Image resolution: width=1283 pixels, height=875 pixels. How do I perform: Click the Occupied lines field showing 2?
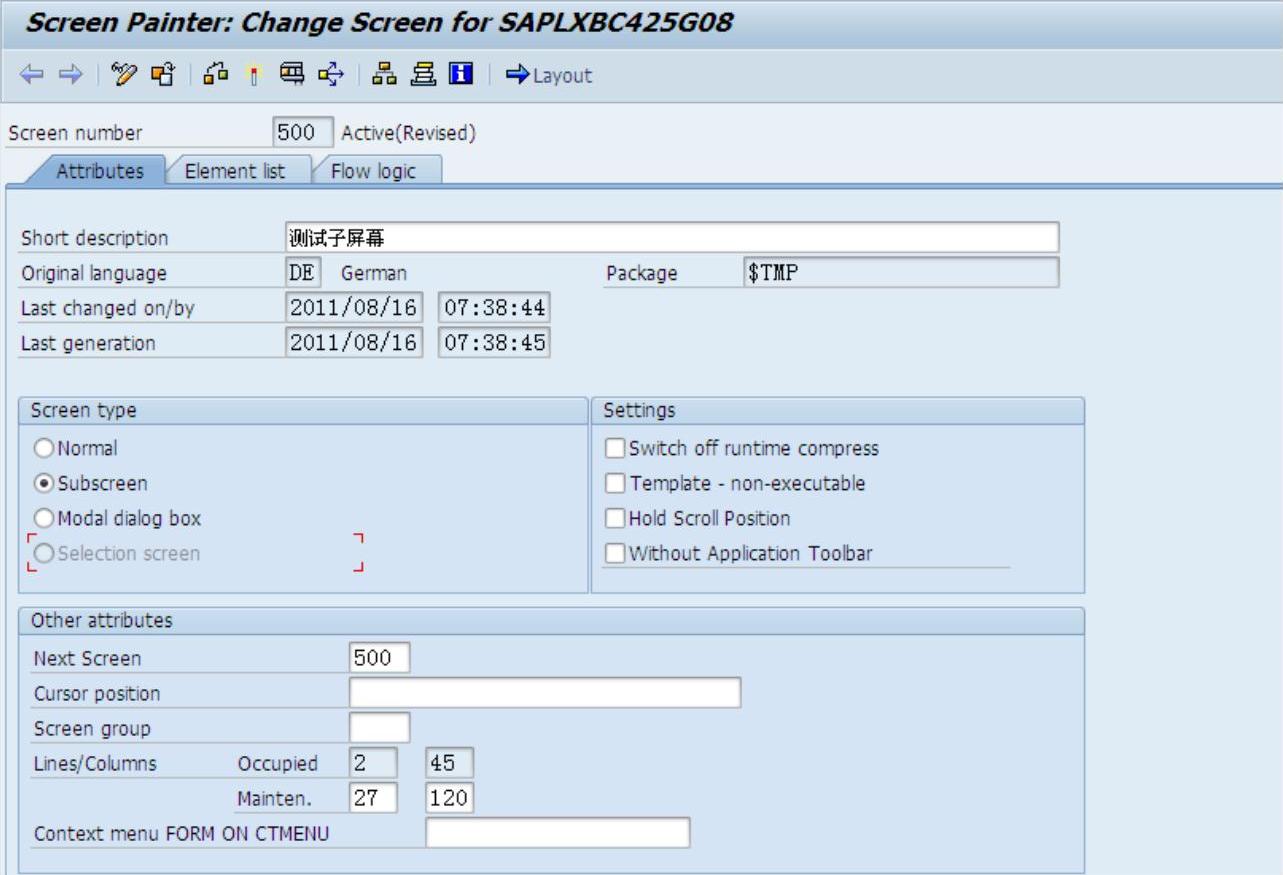tap(373, 763)
